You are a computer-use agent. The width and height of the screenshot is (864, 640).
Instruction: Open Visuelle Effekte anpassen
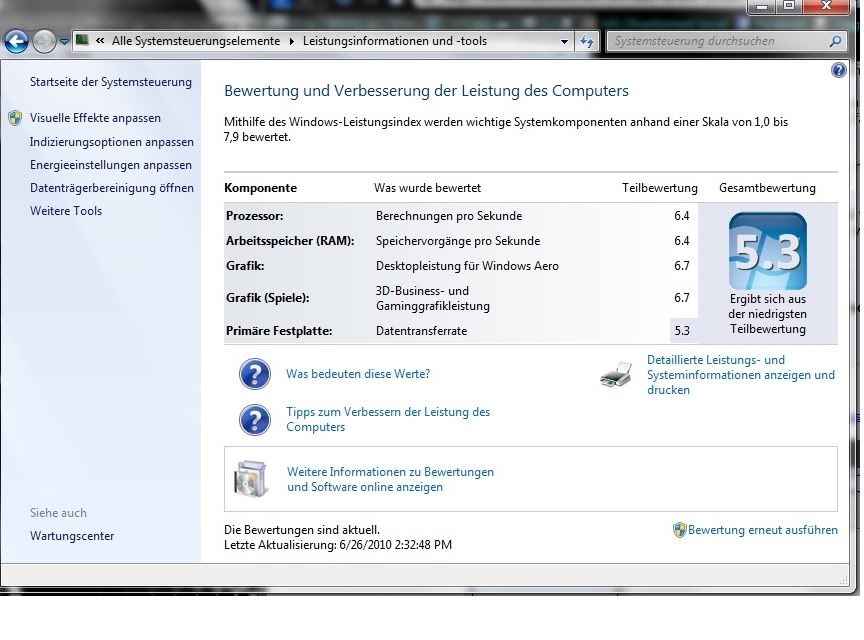click(x=95, y=118)
